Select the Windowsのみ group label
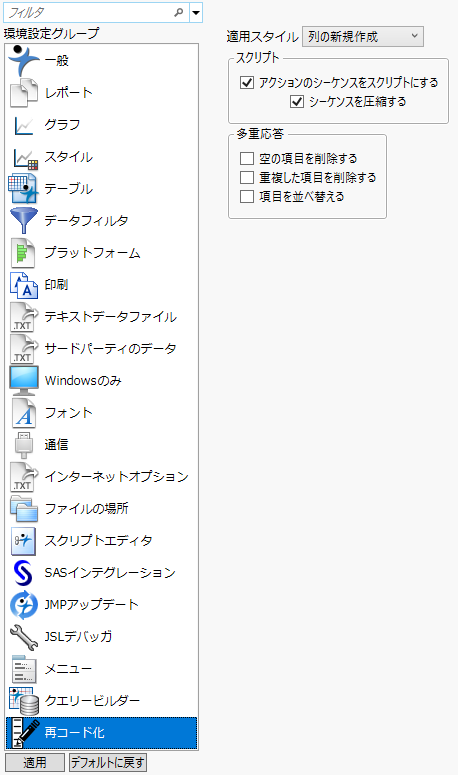The width and height of the screenshot is (458, 775). (x=83, y=381)
